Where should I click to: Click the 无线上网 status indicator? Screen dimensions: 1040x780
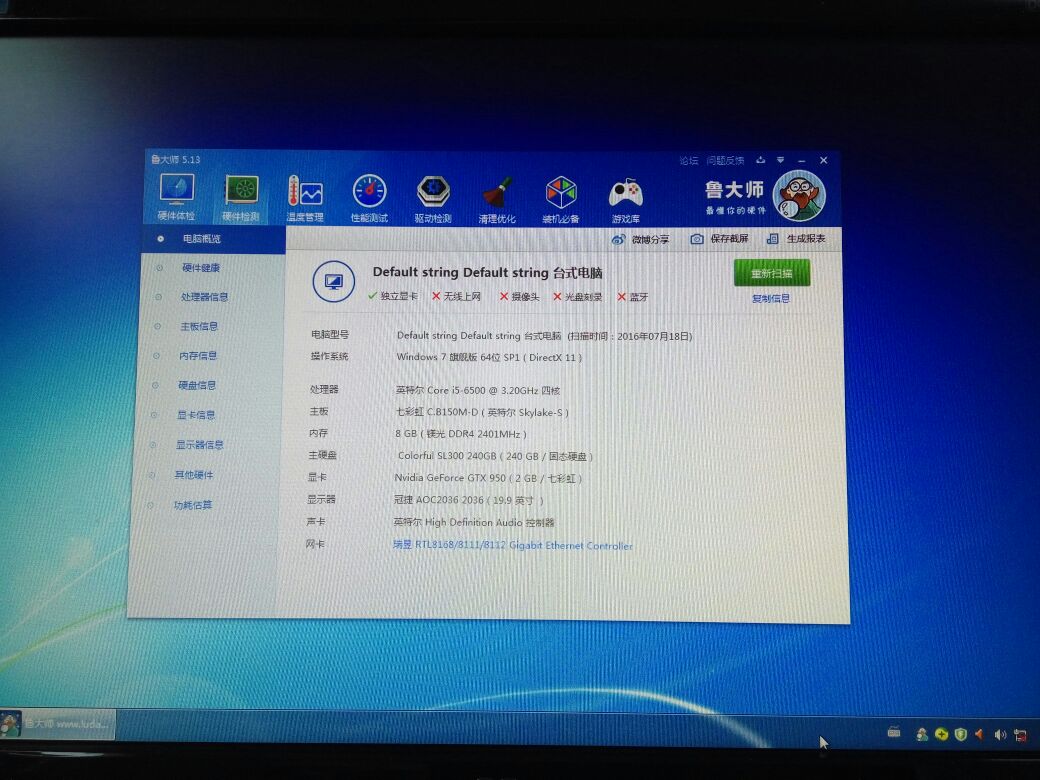456,296
